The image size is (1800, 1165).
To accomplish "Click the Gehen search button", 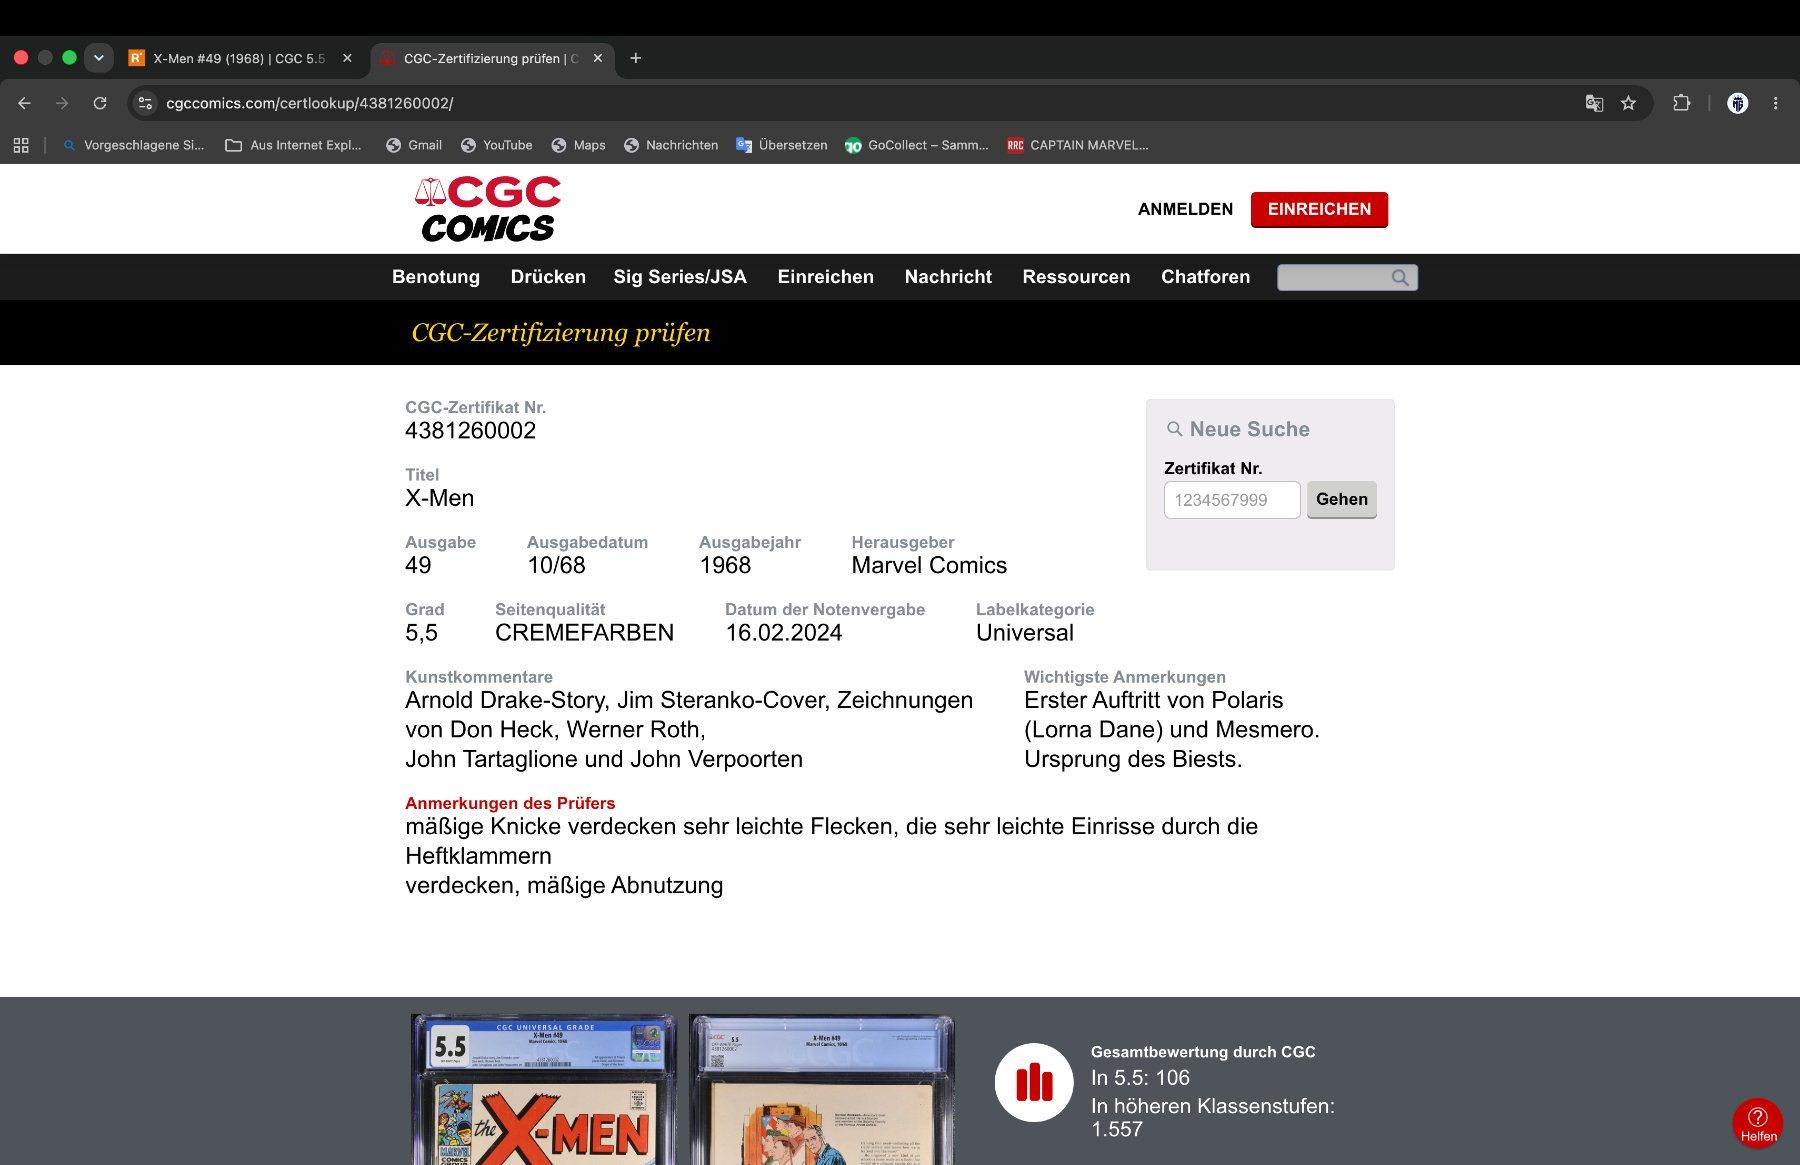I will [x=1341, y=499].
